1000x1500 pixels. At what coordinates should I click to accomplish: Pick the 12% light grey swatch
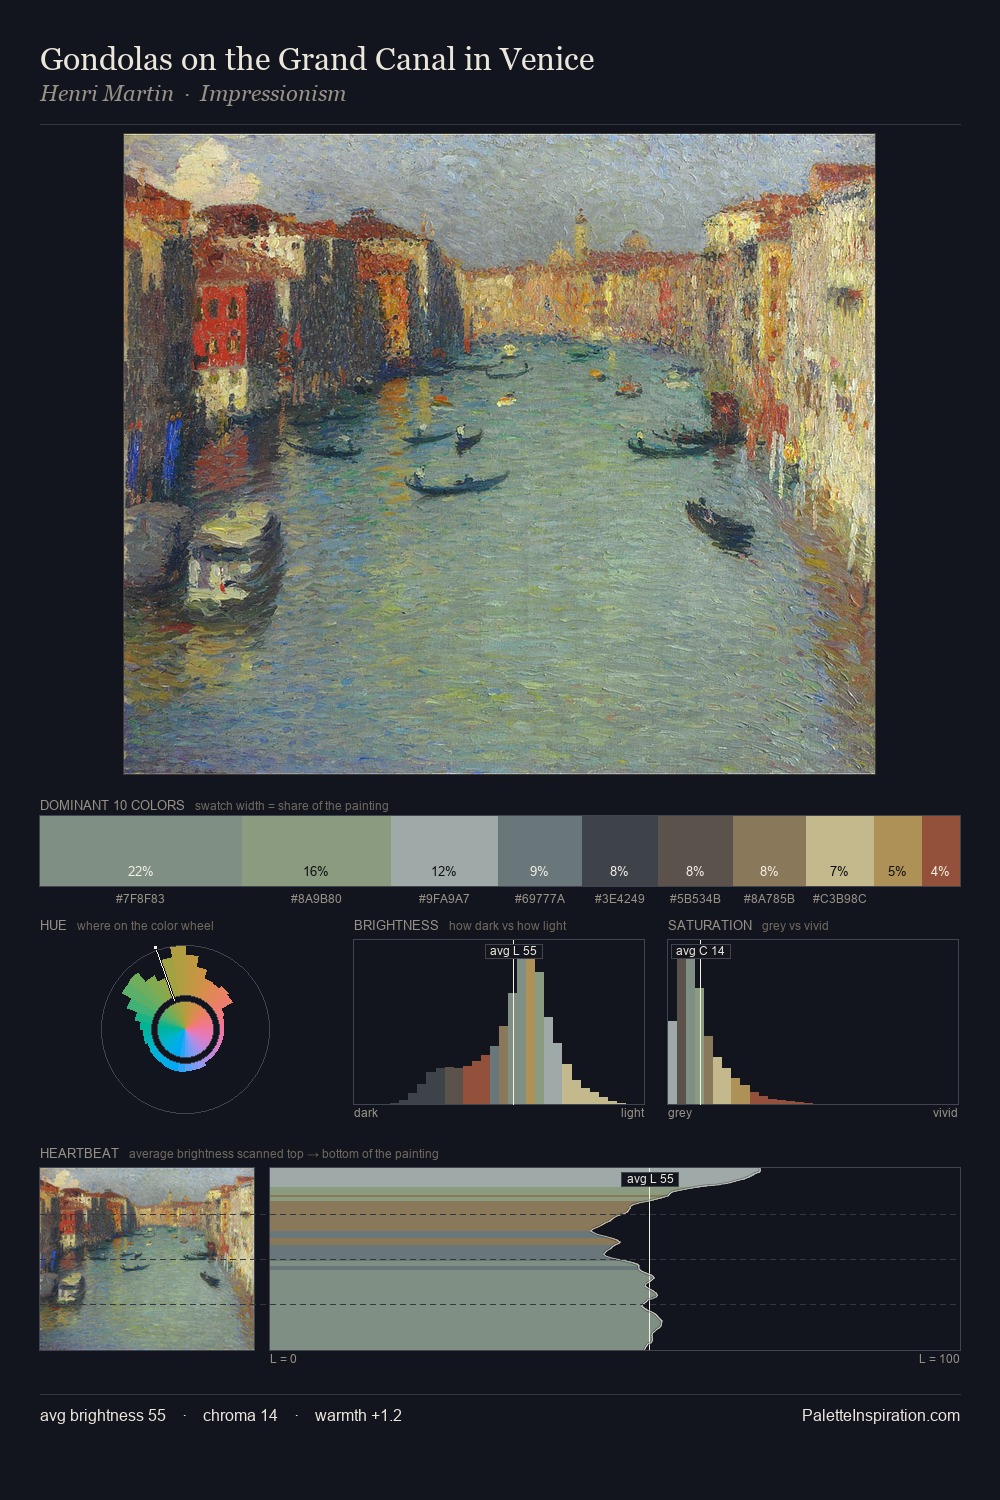[x=444, y=851]
